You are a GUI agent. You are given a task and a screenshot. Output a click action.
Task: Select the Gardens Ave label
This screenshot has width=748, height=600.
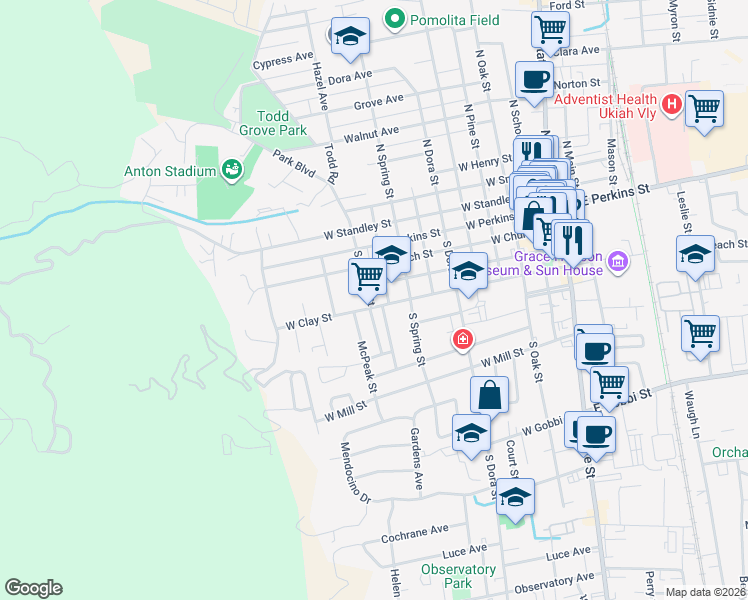[x=416, y=458]
